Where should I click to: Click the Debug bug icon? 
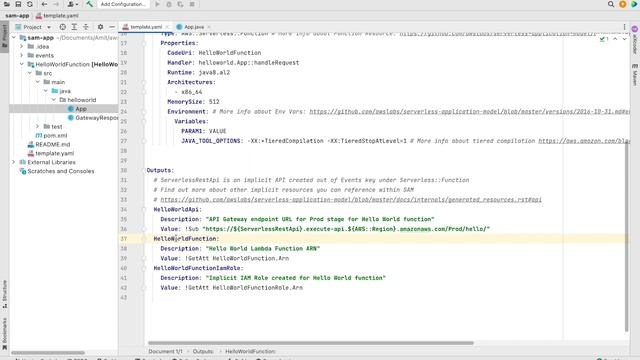169,4
